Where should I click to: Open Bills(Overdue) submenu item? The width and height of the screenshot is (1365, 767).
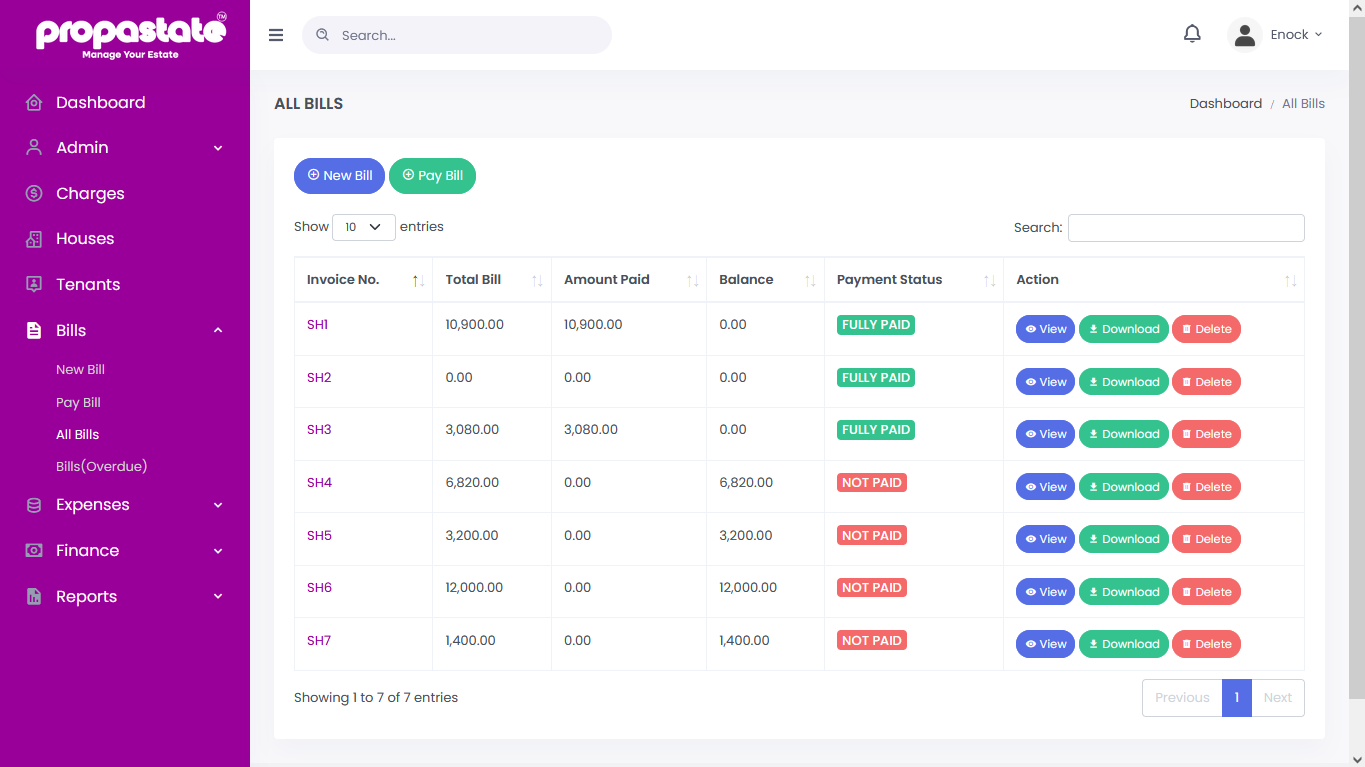tap(102, 467)
